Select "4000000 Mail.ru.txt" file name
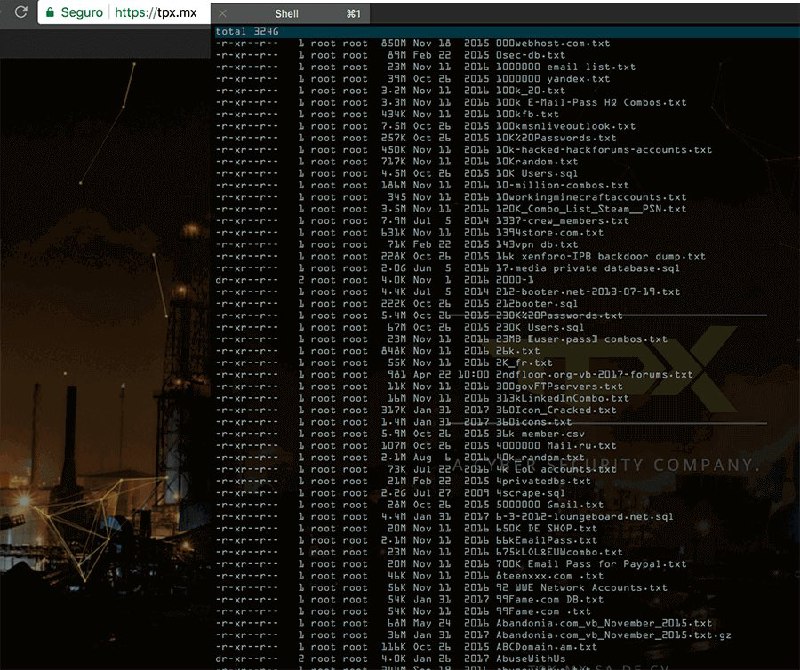 click(x=556, y=445)
